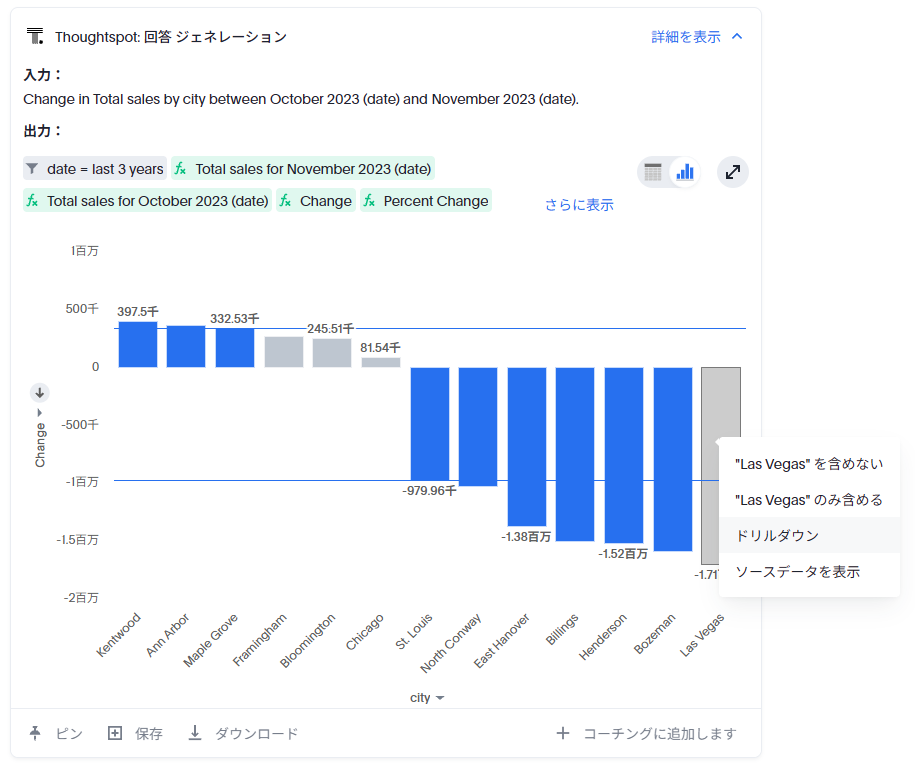Click the date = last 3 years filter chip
This screenshot has height=764, width=915.
point(94,169)
